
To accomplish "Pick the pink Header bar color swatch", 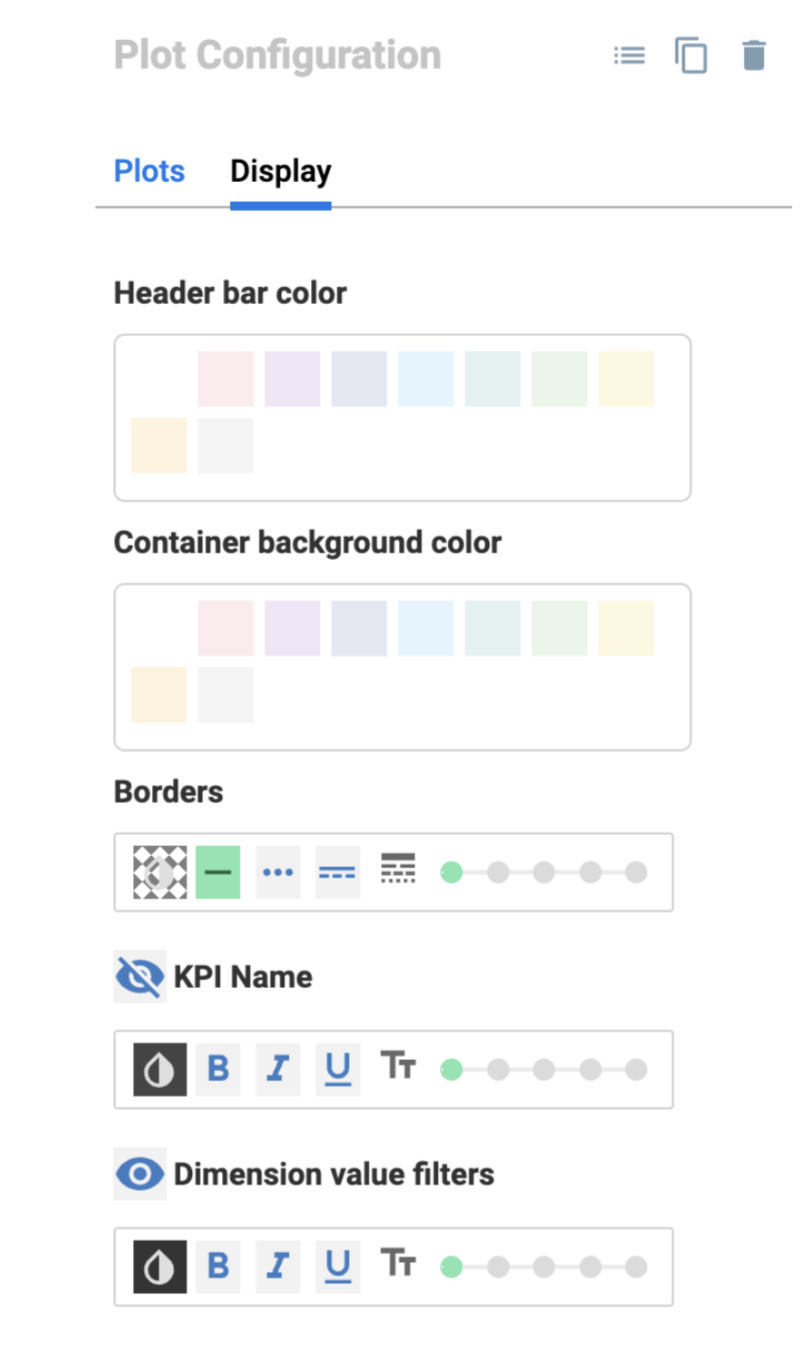I will pyautogui.click(x=226, y=379).
